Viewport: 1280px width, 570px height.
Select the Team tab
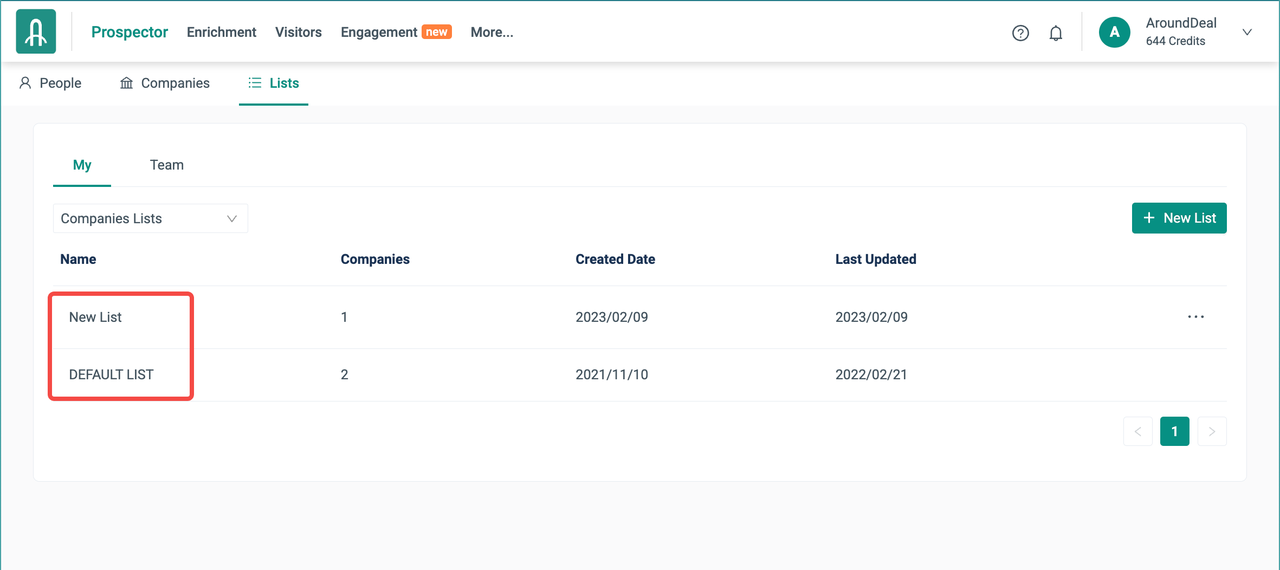(x=167, y=165)
